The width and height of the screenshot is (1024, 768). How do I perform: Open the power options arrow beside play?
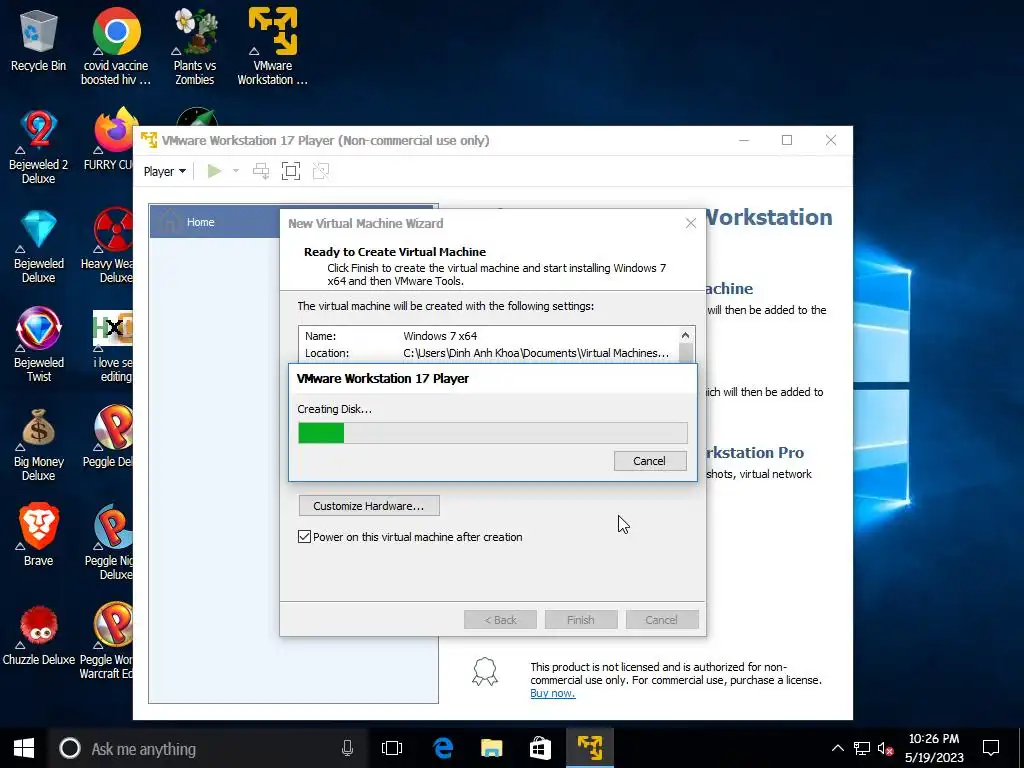(236, 171)
